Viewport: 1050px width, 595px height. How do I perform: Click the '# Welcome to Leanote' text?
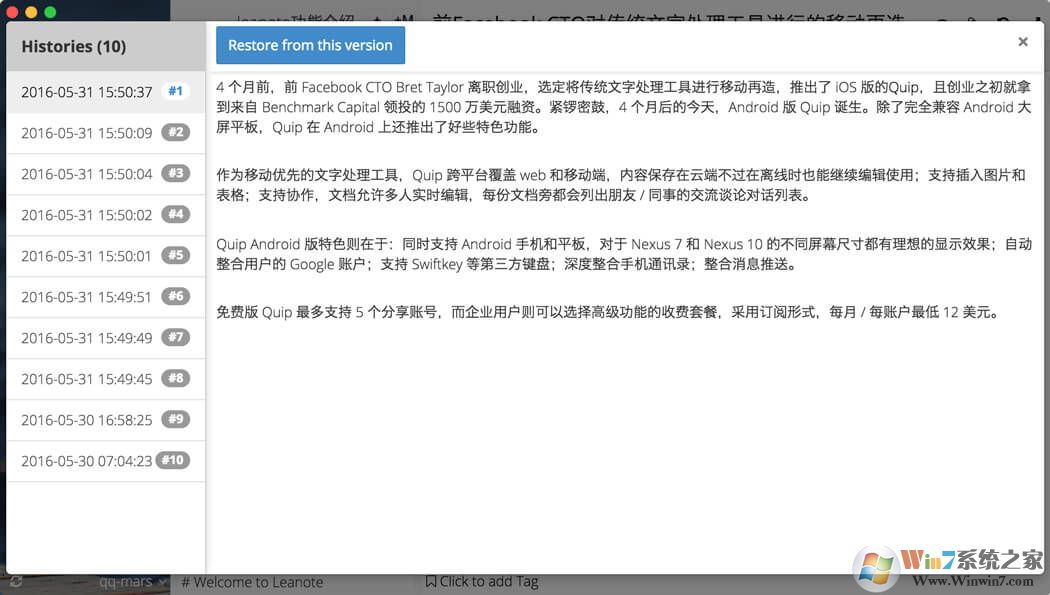[x=252, y=582]
